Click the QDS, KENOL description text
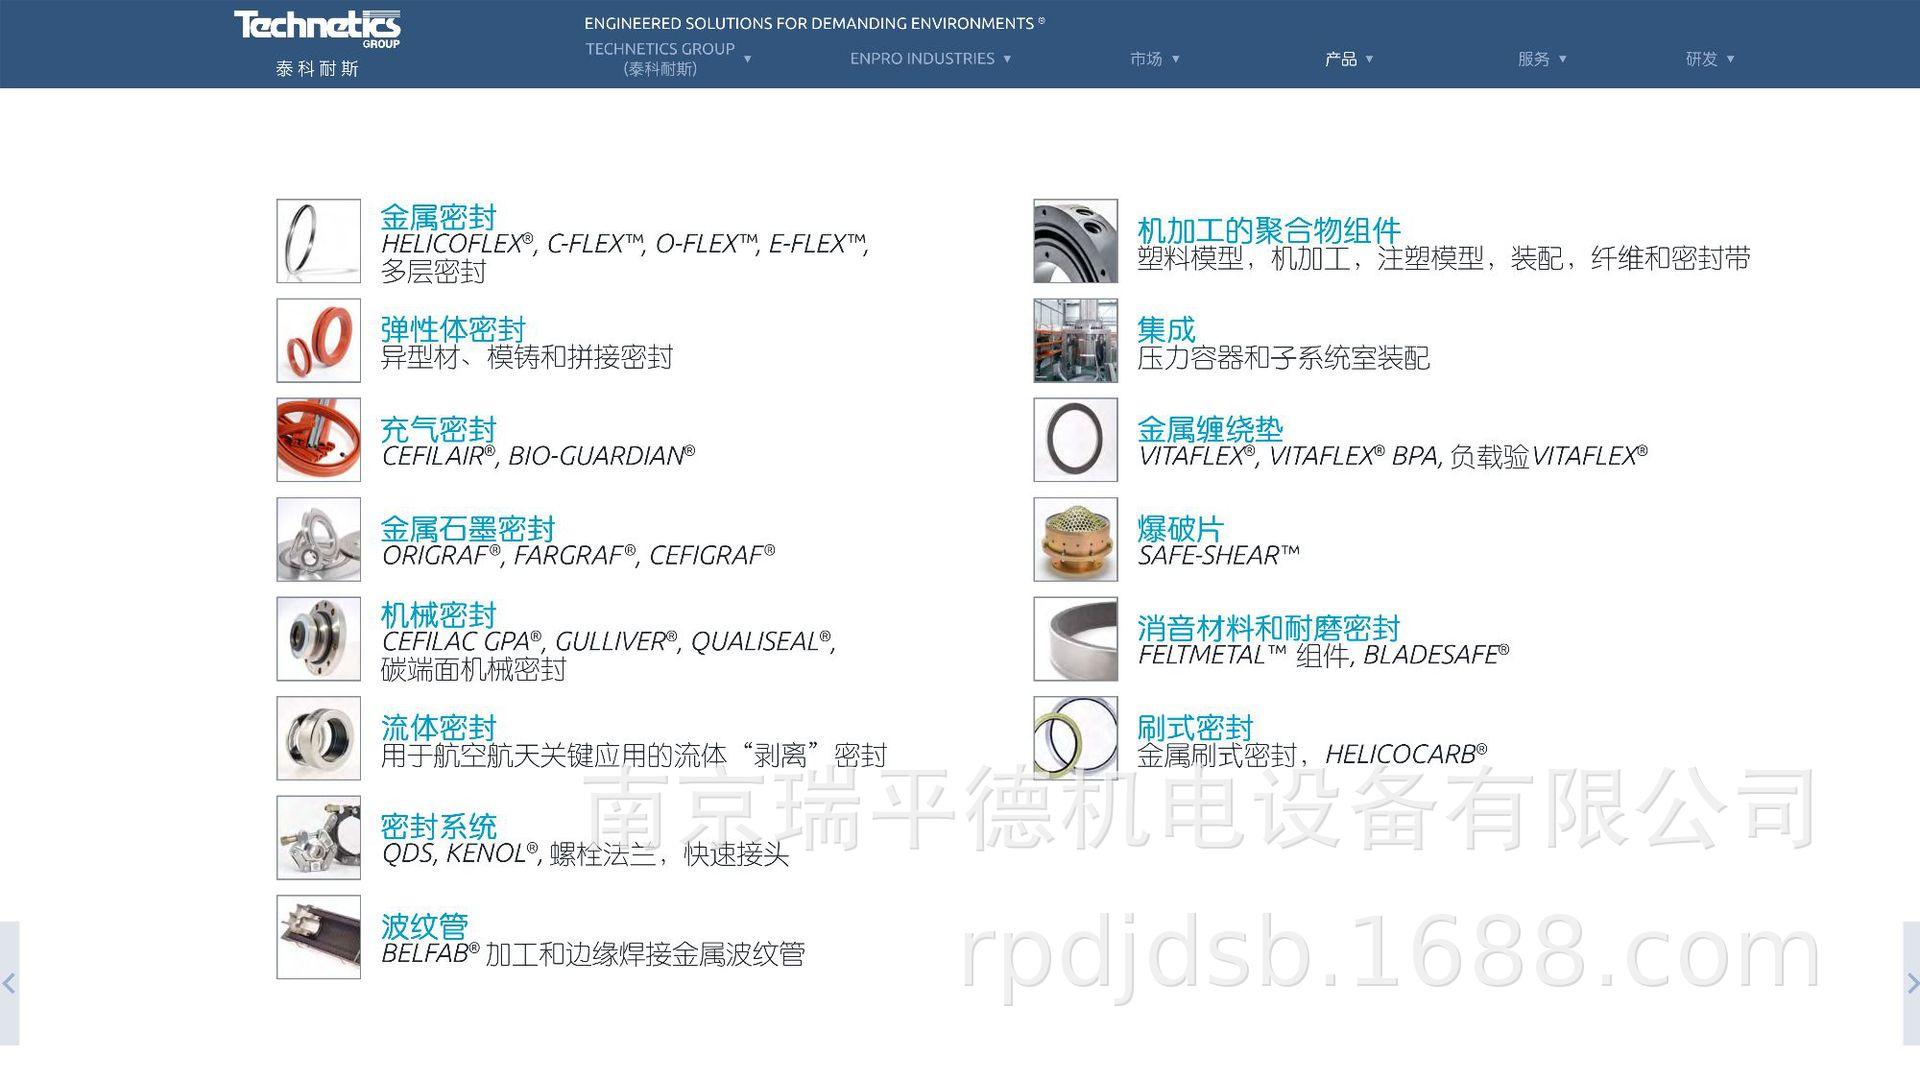The image size is (1920, 1080). pos(585,854)
